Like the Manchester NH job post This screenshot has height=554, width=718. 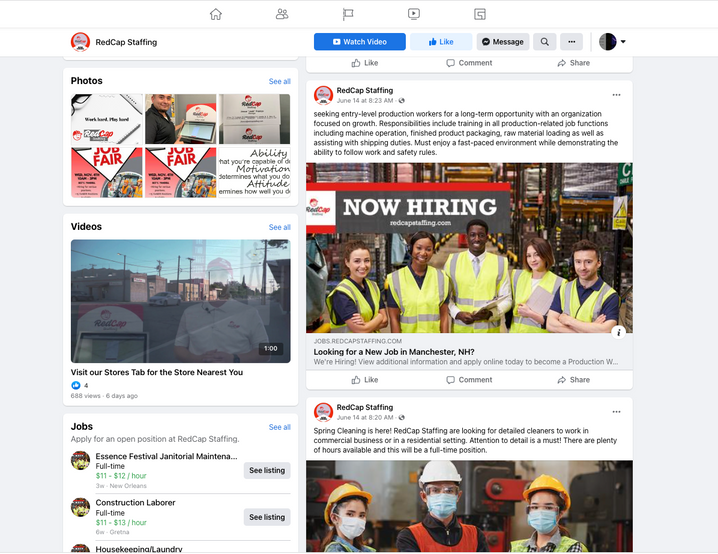pos(364,380)
